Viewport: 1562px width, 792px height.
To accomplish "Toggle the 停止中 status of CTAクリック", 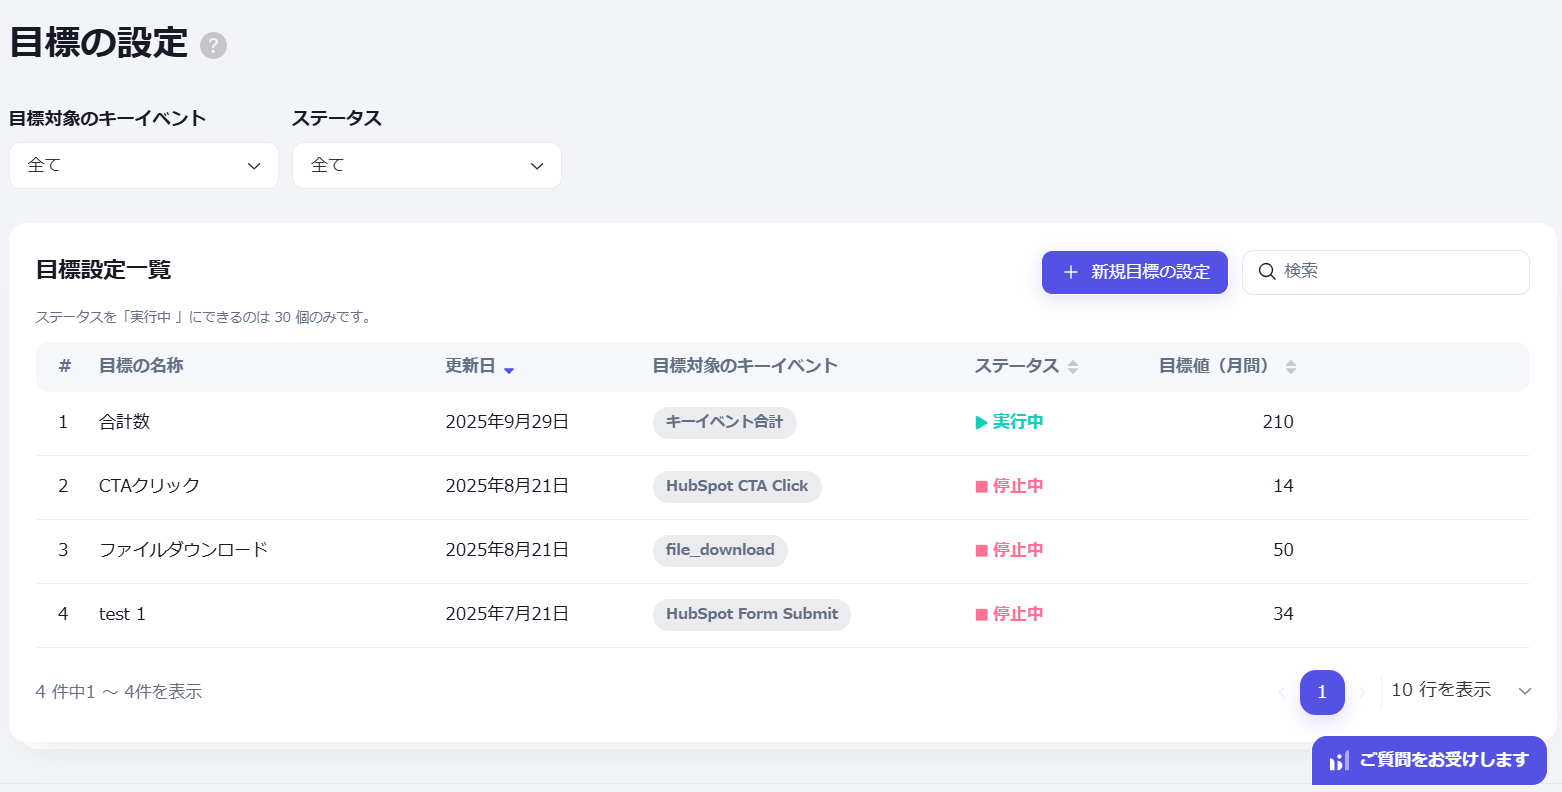I will [x=1010, y=486].
